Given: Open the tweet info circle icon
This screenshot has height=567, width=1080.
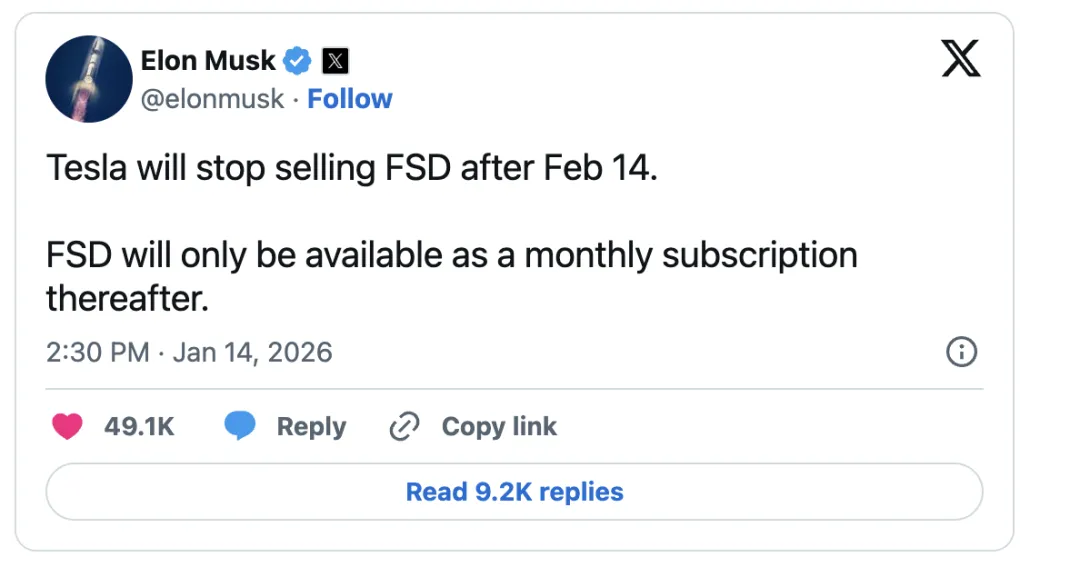Looking at the screenshot, I should tap(961, 352).
